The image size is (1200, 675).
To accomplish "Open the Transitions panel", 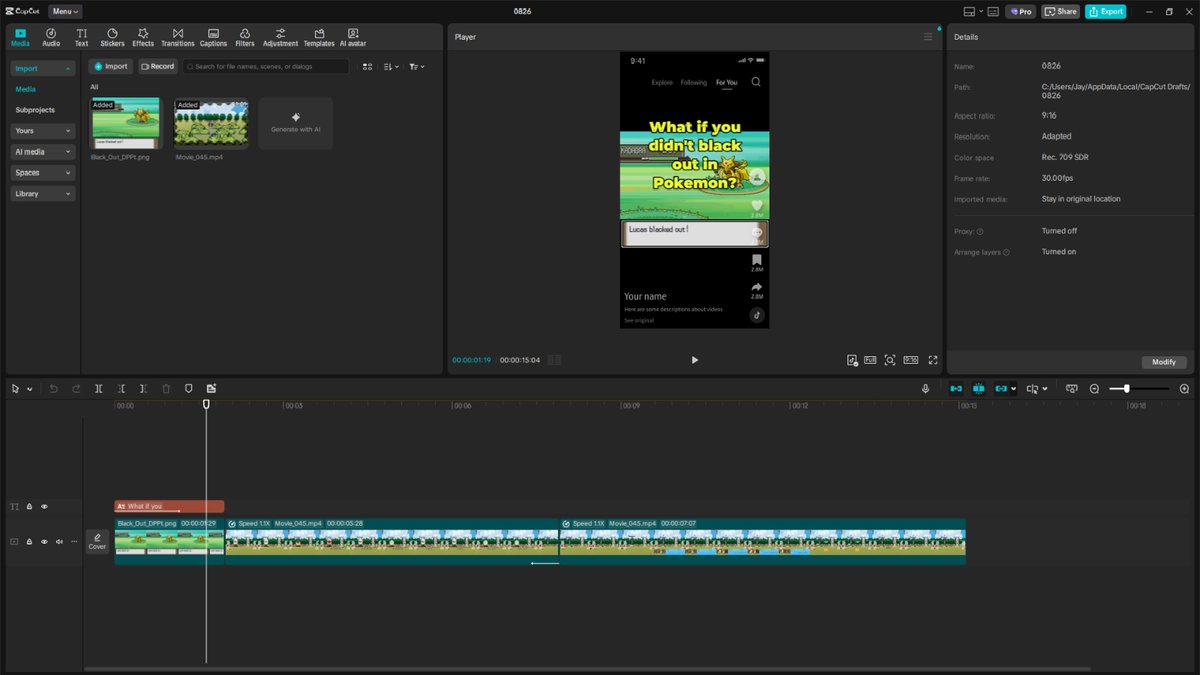I will (177, 37).
